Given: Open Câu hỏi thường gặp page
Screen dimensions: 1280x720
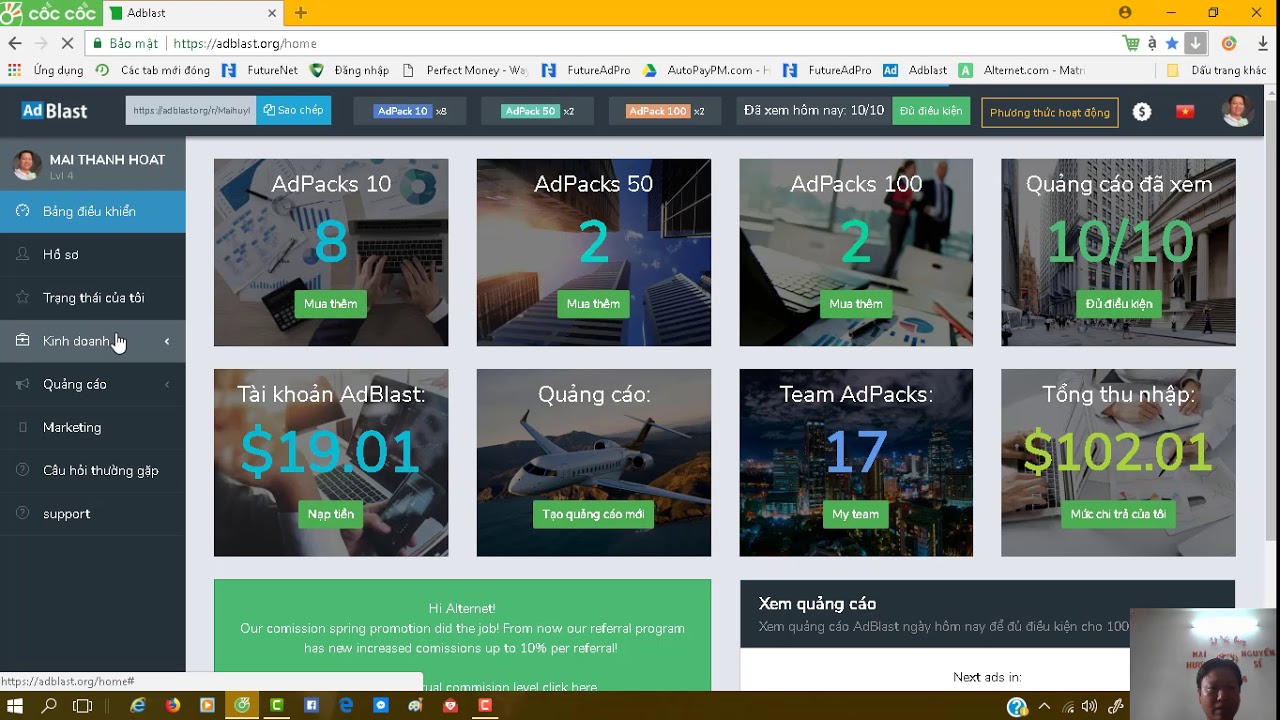Looking at the screenshot, I should pyautogui.click(x=92, y=470).
